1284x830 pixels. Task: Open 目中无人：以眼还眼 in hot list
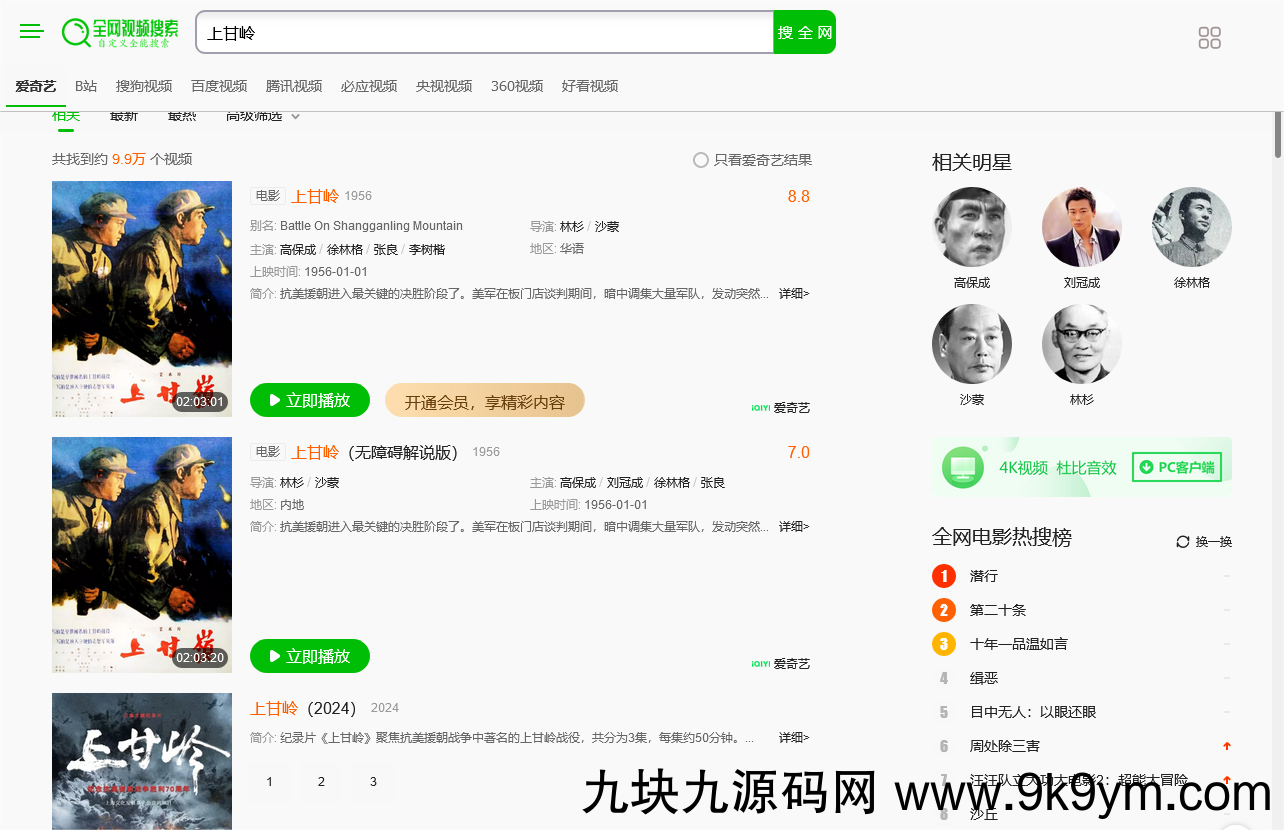[x=1033, y=712]
